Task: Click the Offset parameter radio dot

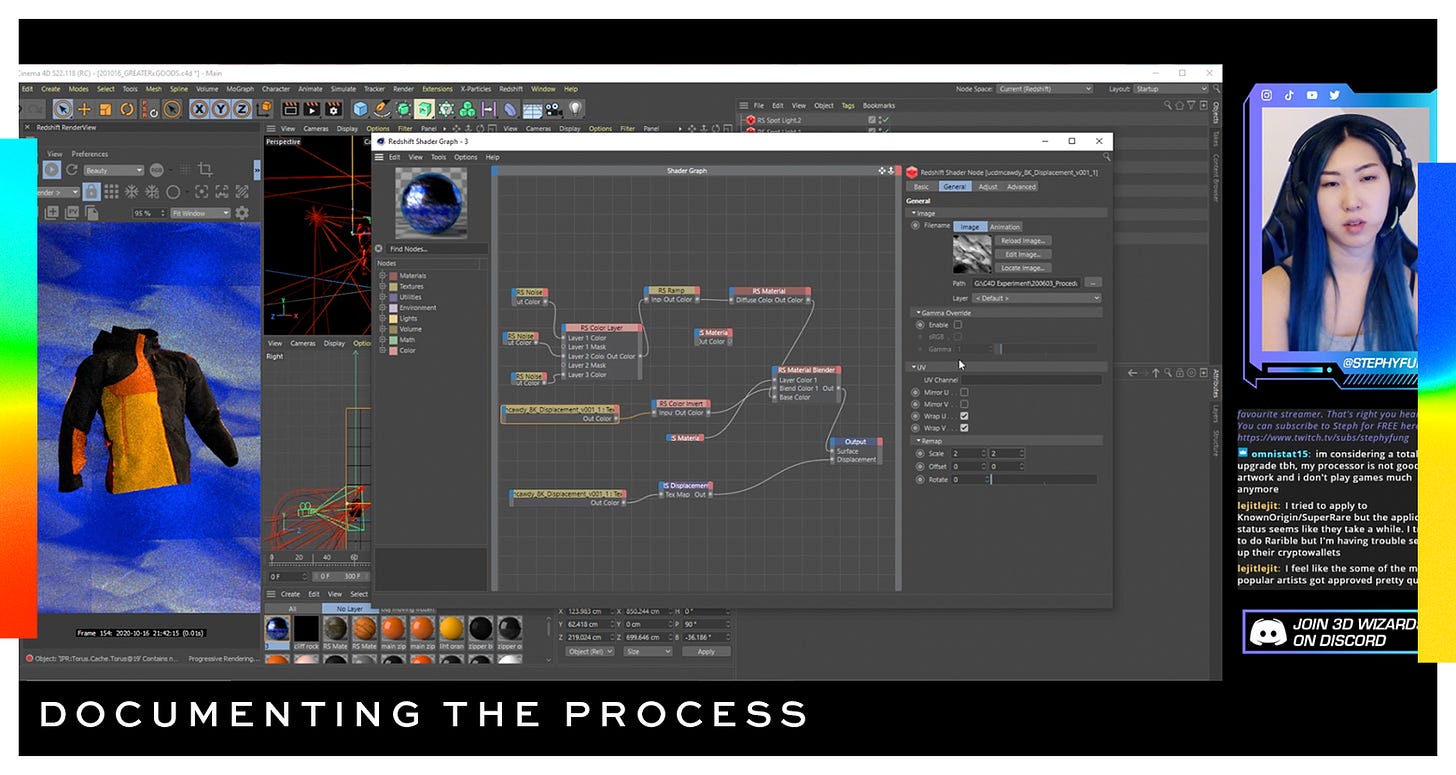Action: pyautogui.click(x=920, y=467)
